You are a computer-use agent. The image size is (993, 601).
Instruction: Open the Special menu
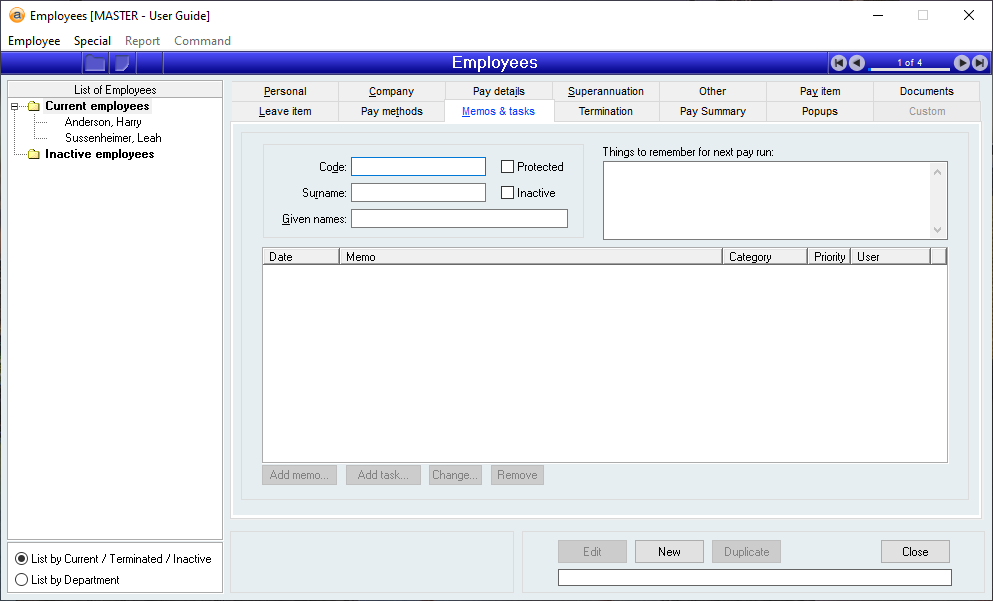[92, 41]
